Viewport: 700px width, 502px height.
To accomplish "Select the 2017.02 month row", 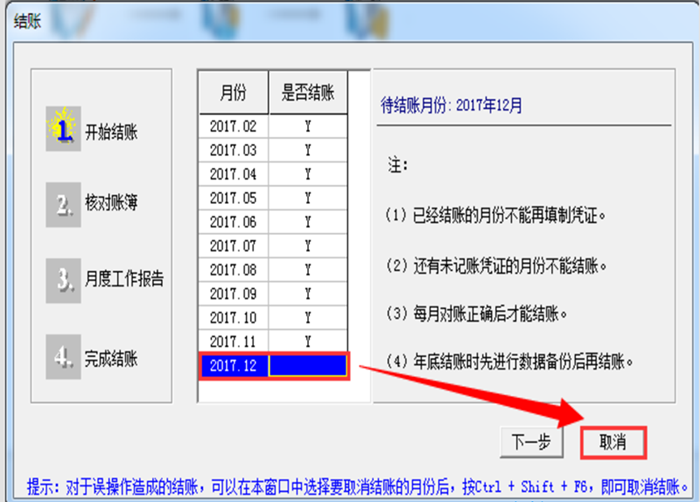I will click(273, 126).
